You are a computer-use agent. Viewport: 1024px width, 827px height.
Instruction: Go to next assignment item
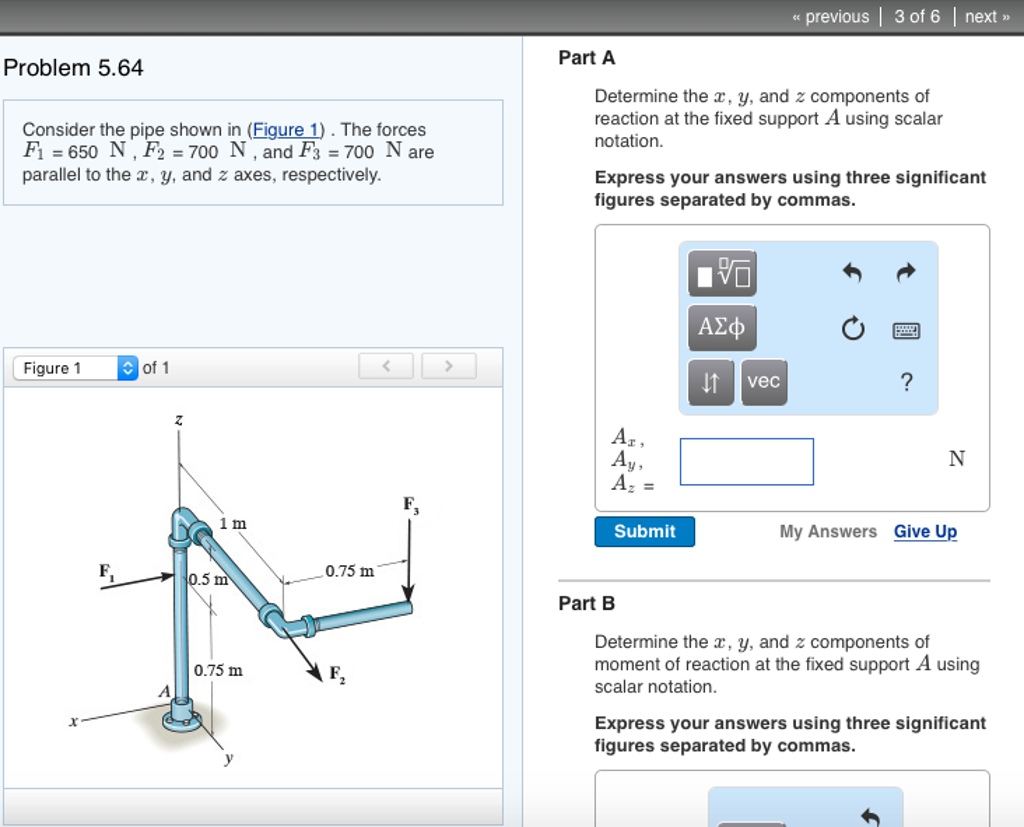click(984, 16)
